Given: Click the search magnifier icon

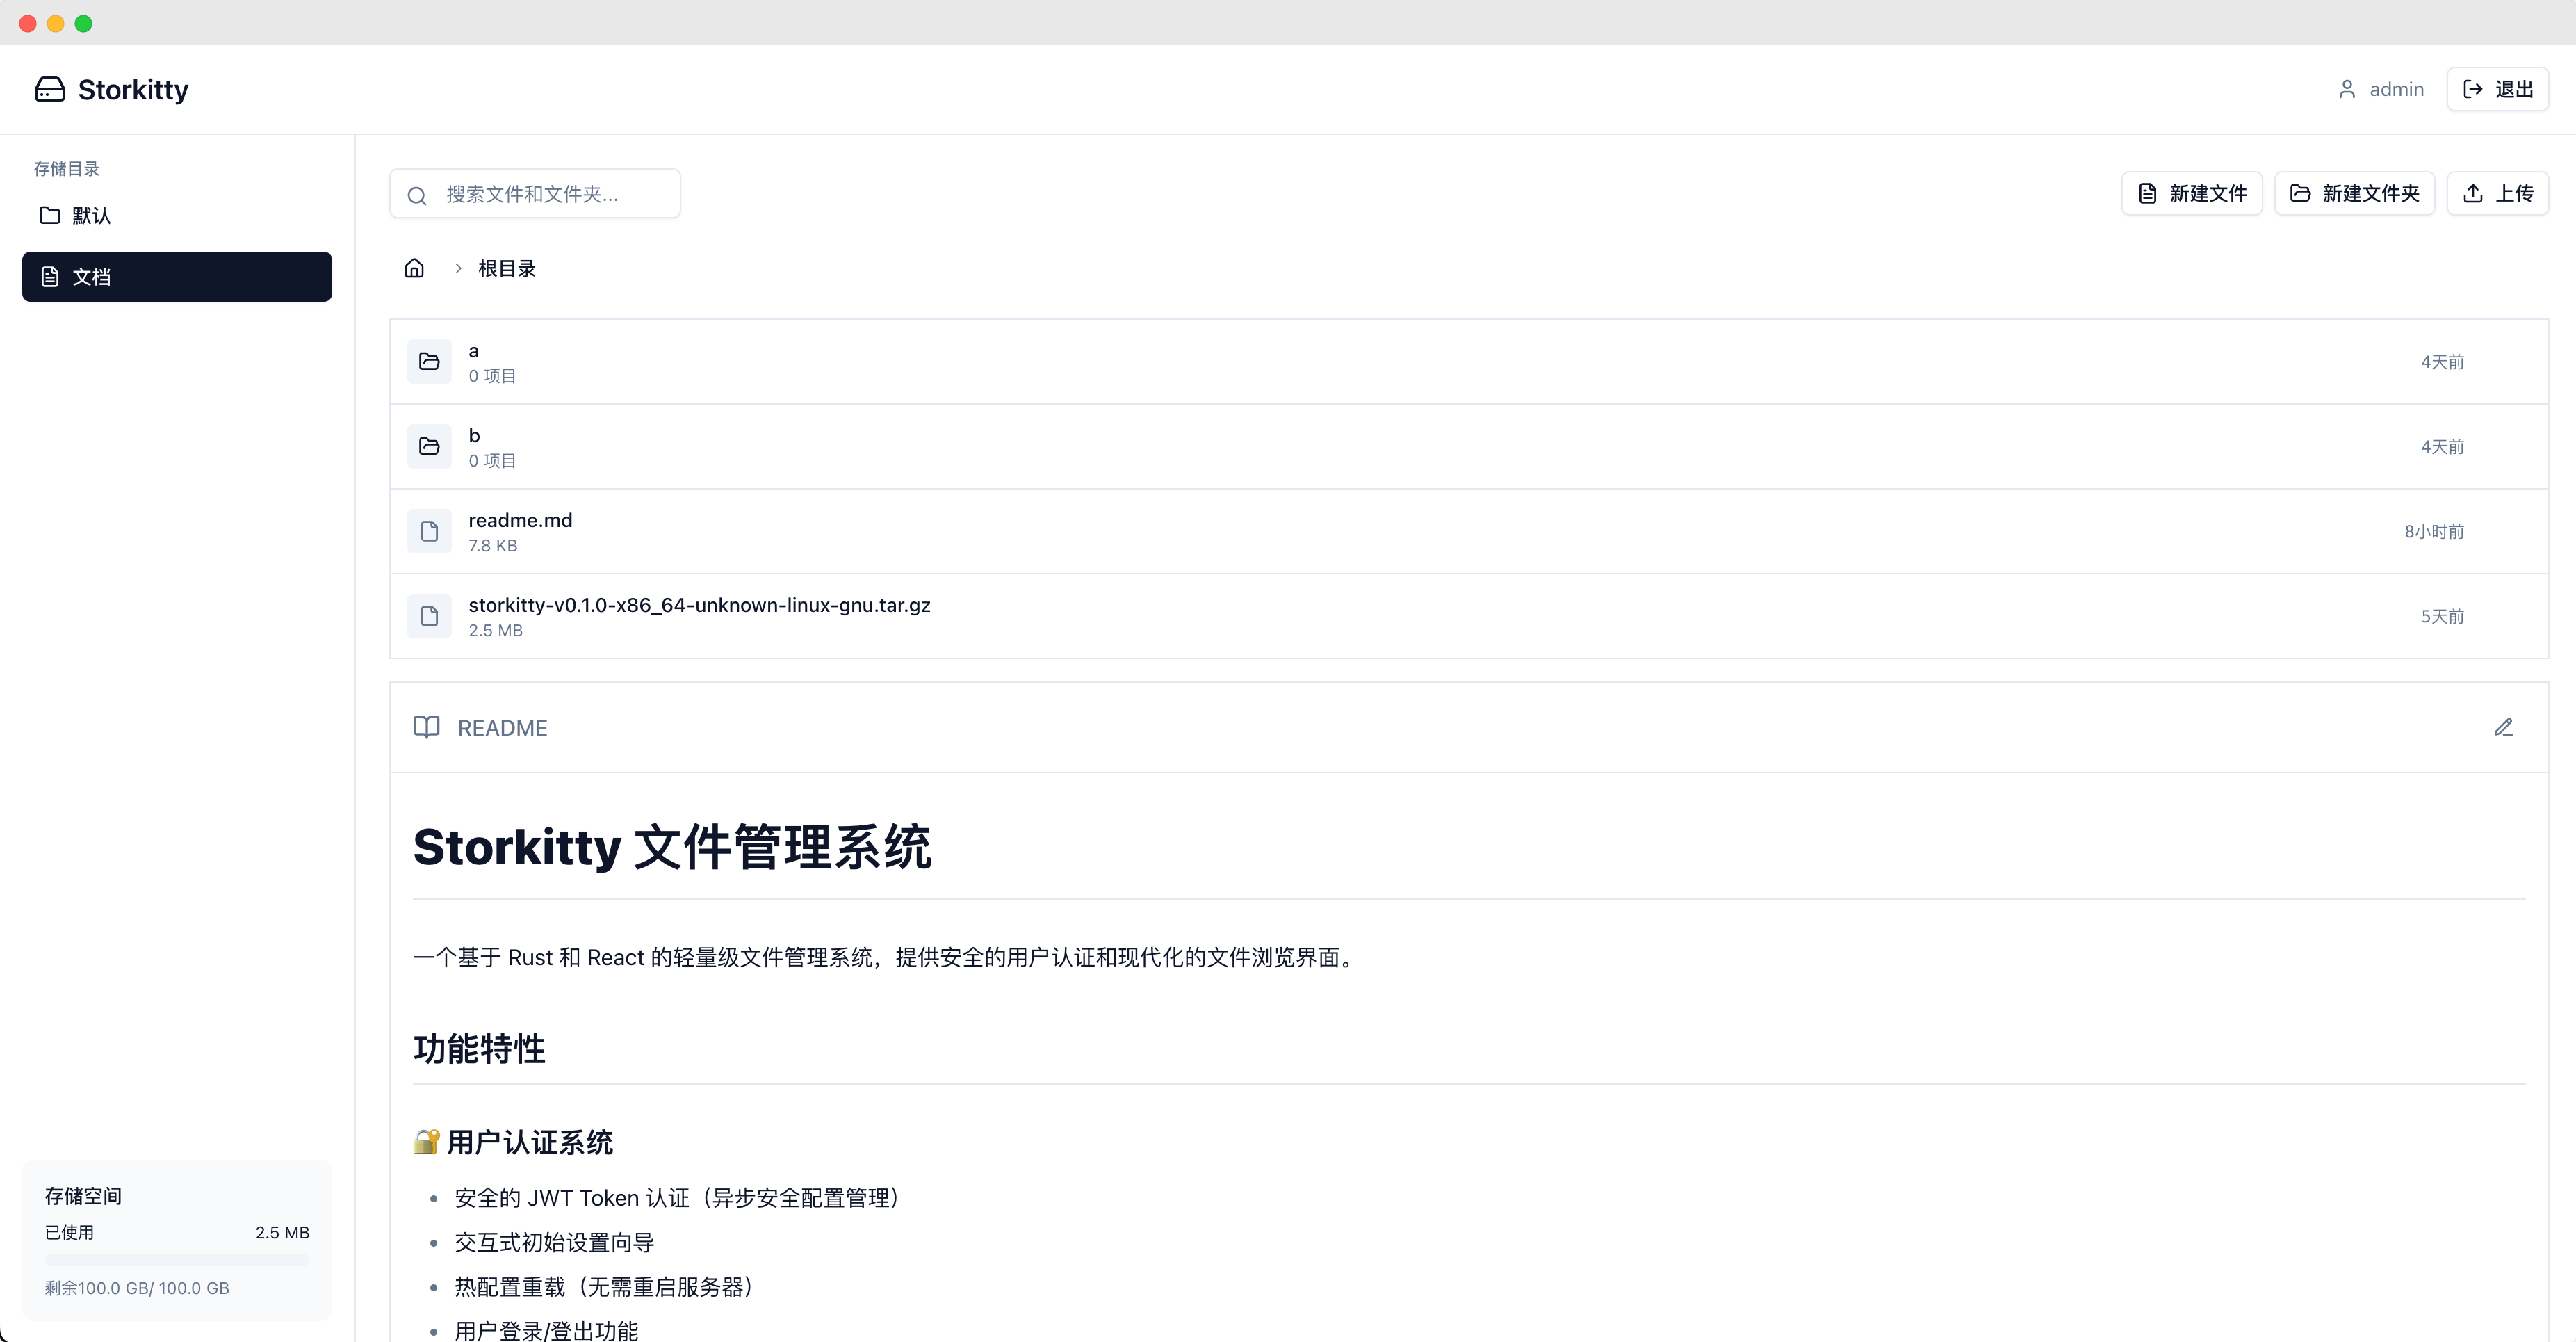Looking at the screenshot, I should tap(417, 195).
